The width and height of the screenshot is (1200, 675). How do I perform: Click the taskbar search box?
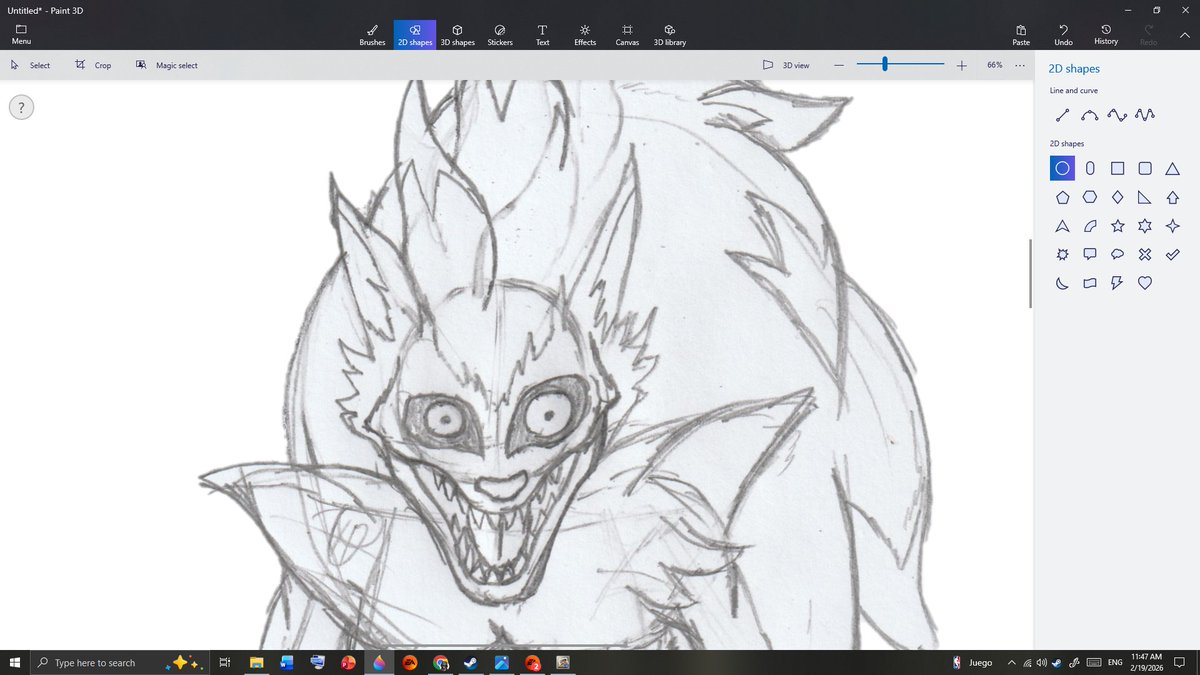tap(118, 662)
